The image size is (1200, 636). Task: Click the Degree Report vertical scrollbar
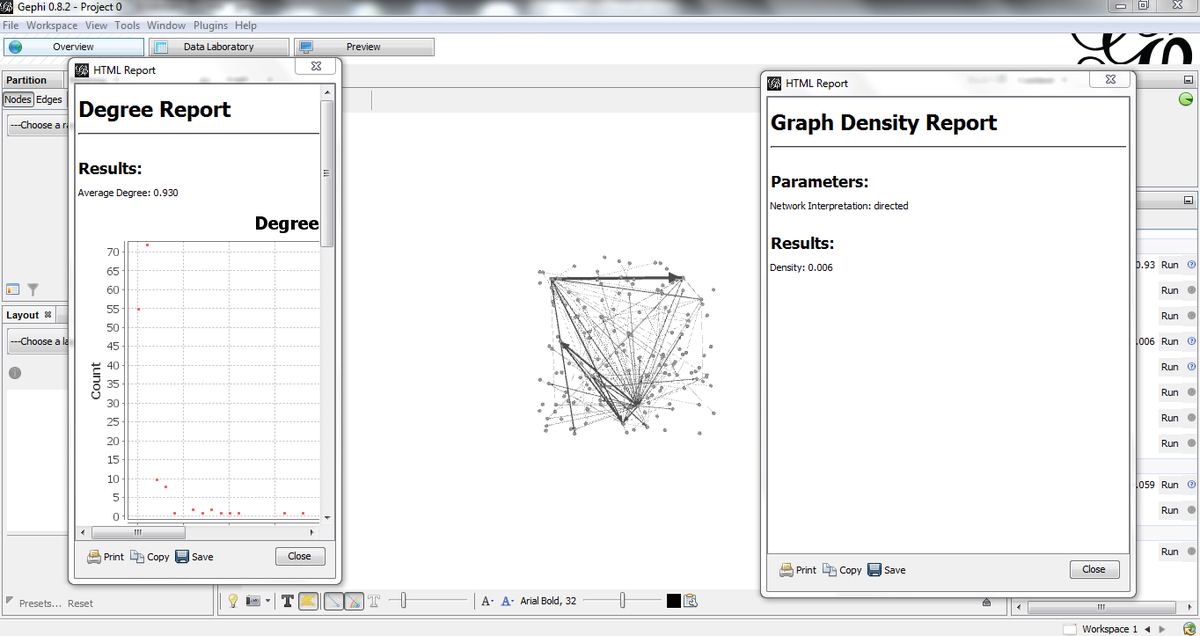tap(327, 175)
